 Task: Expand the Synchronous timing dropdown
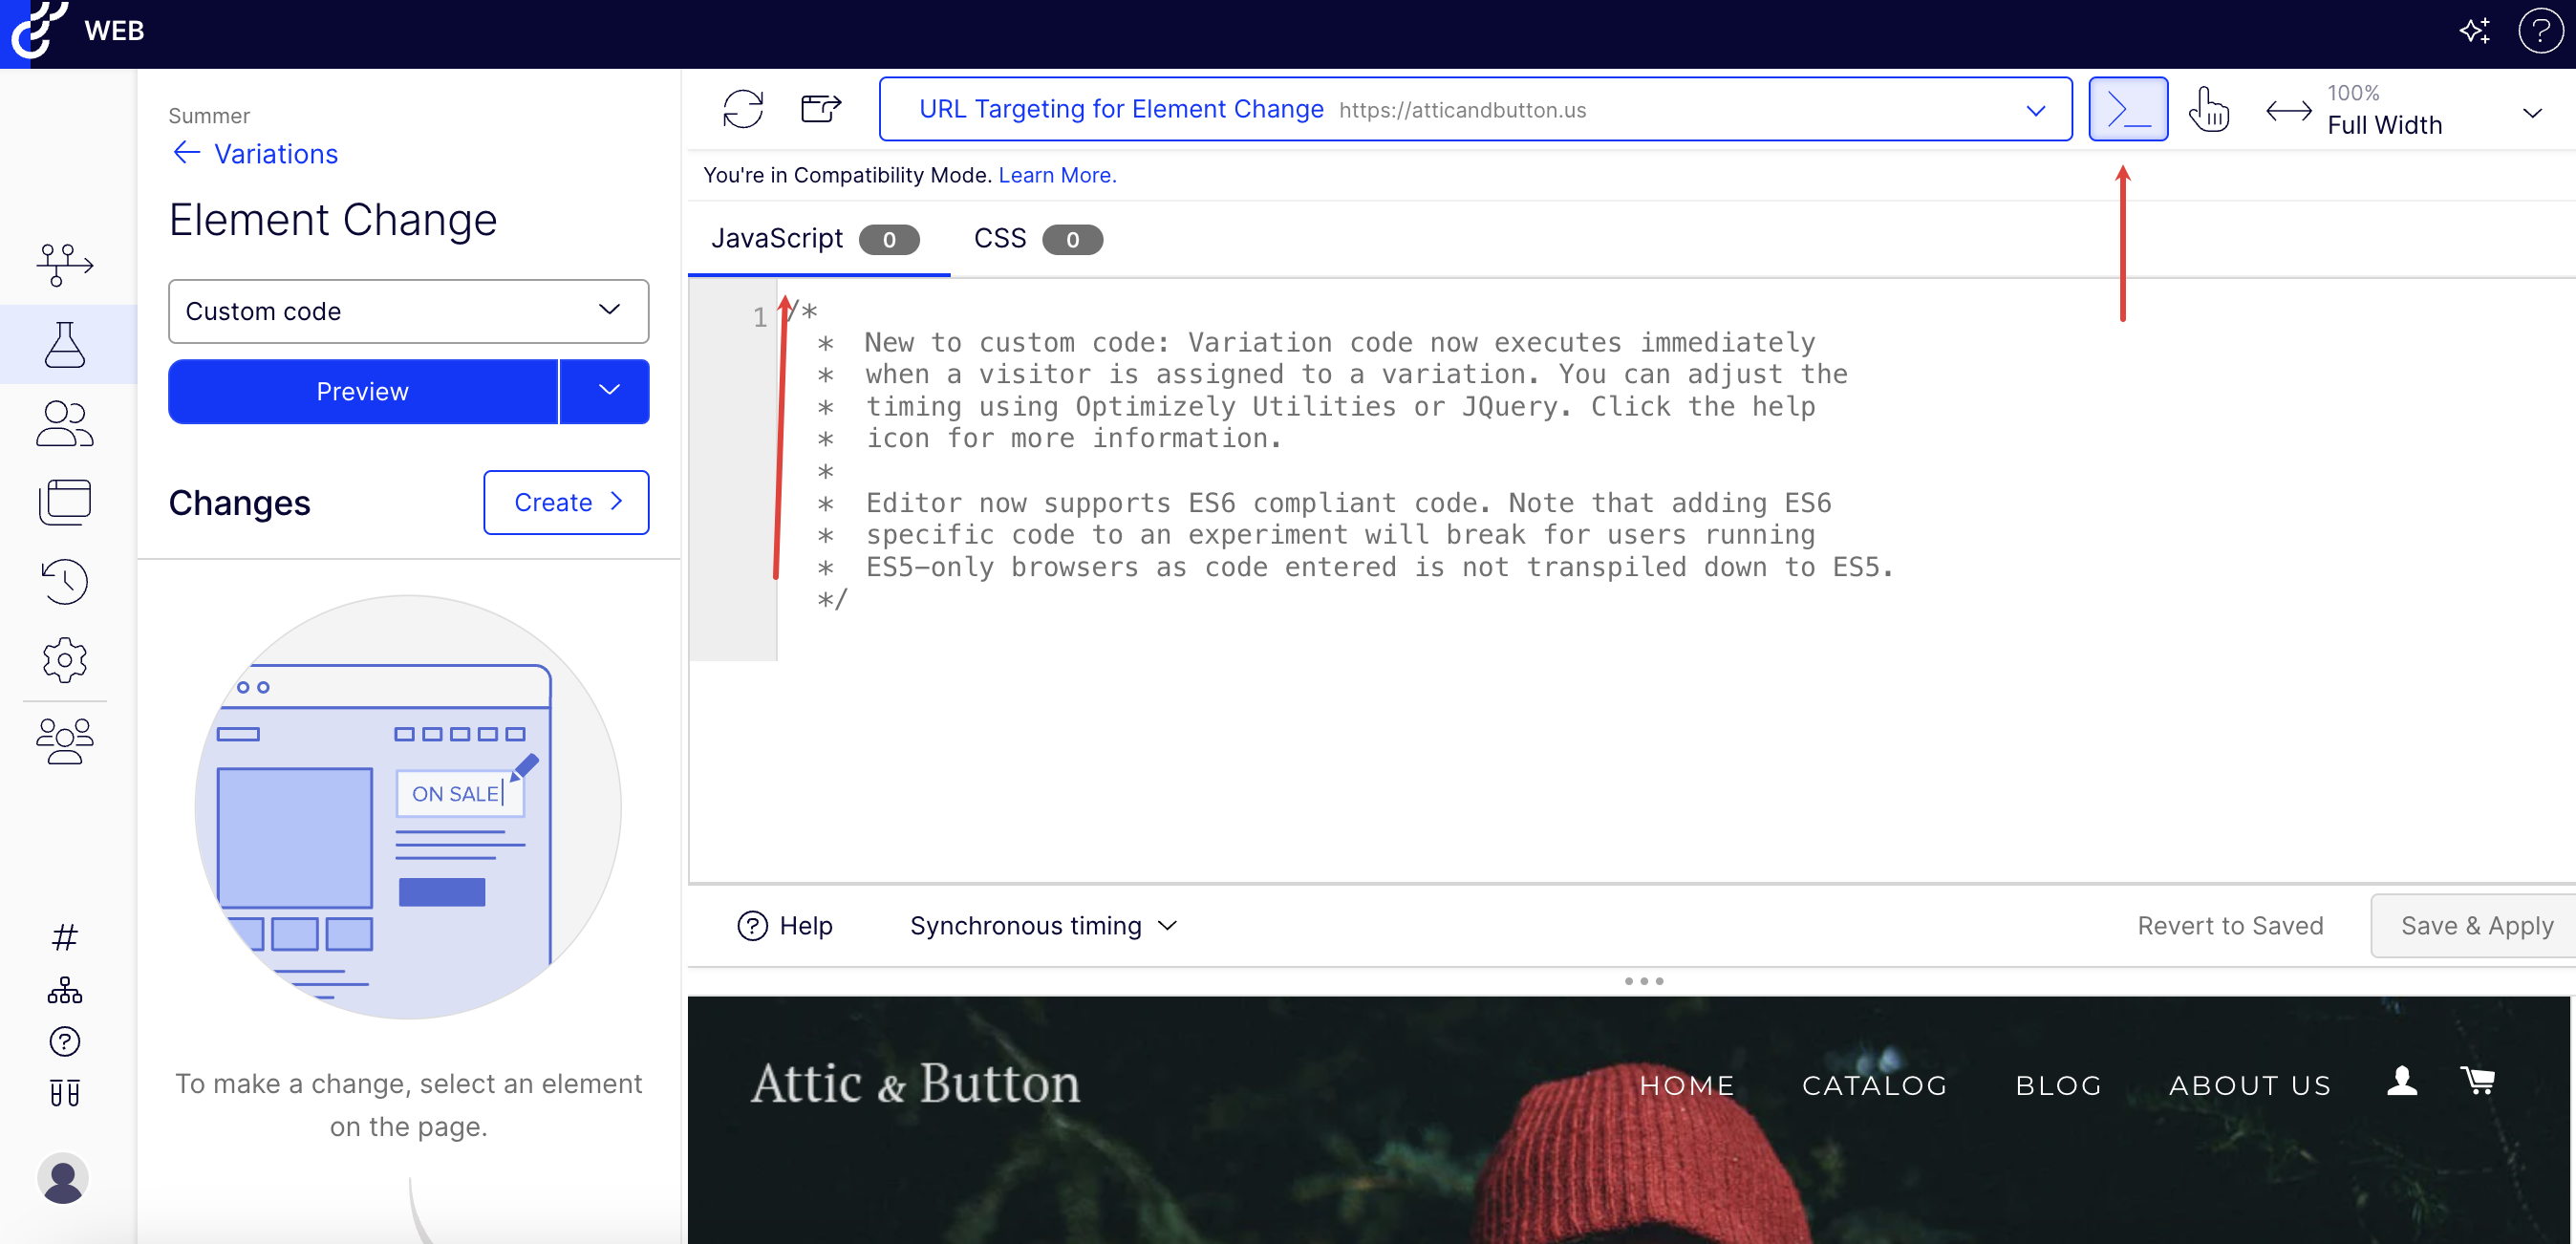pyautogui.click(x=1042, y=925)
